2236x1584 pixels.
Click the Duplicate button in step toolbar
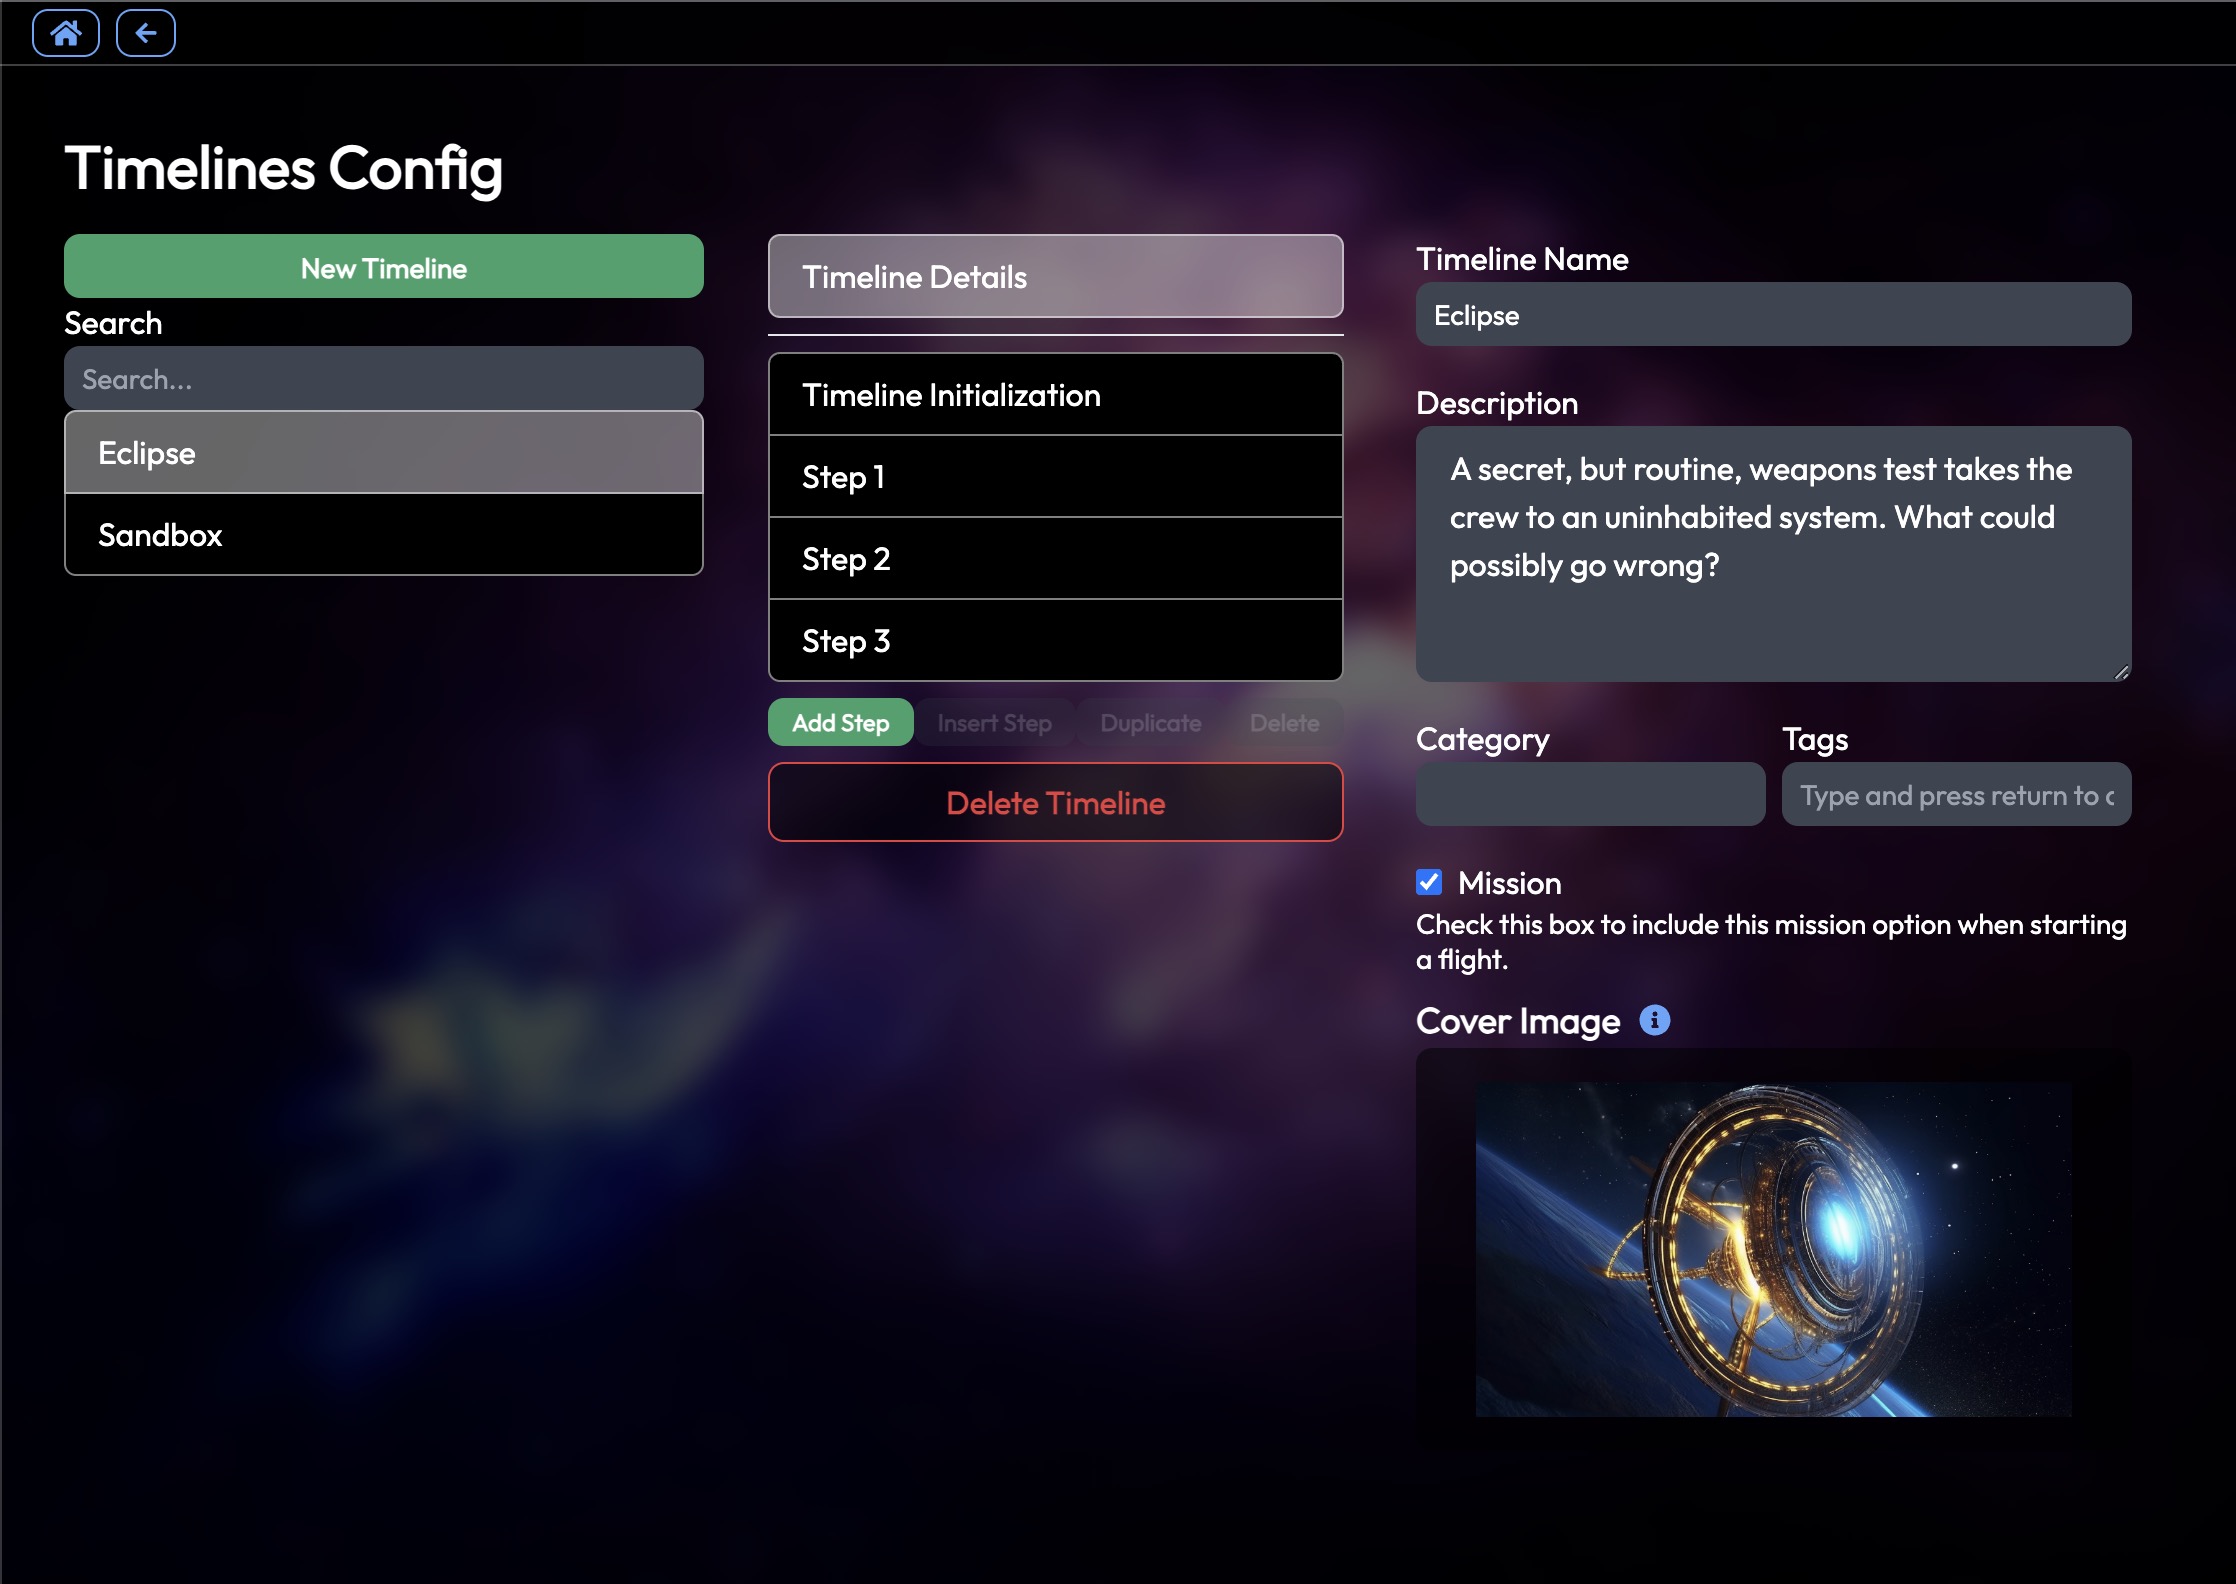pyautogui.click(x=1150, y=722)
